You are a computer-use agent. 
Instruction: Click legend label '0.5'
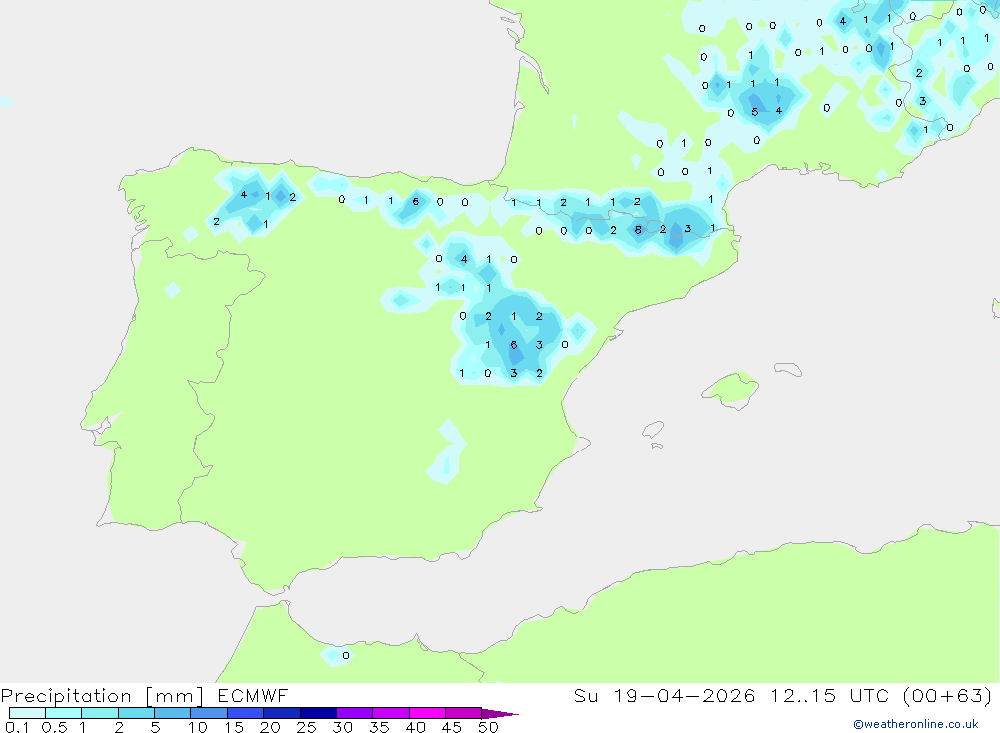tap(54, 727)
